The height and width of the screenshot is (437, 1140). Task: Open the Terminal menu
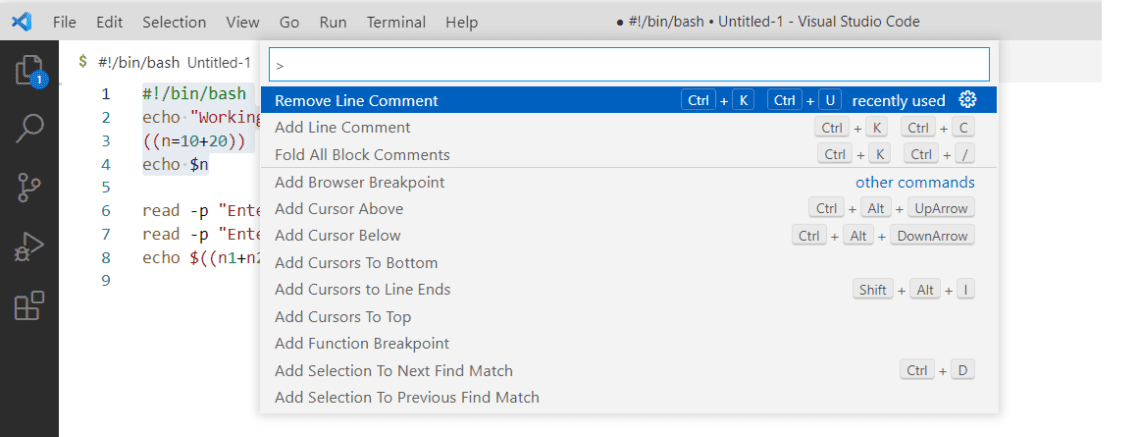coord(396,23)
